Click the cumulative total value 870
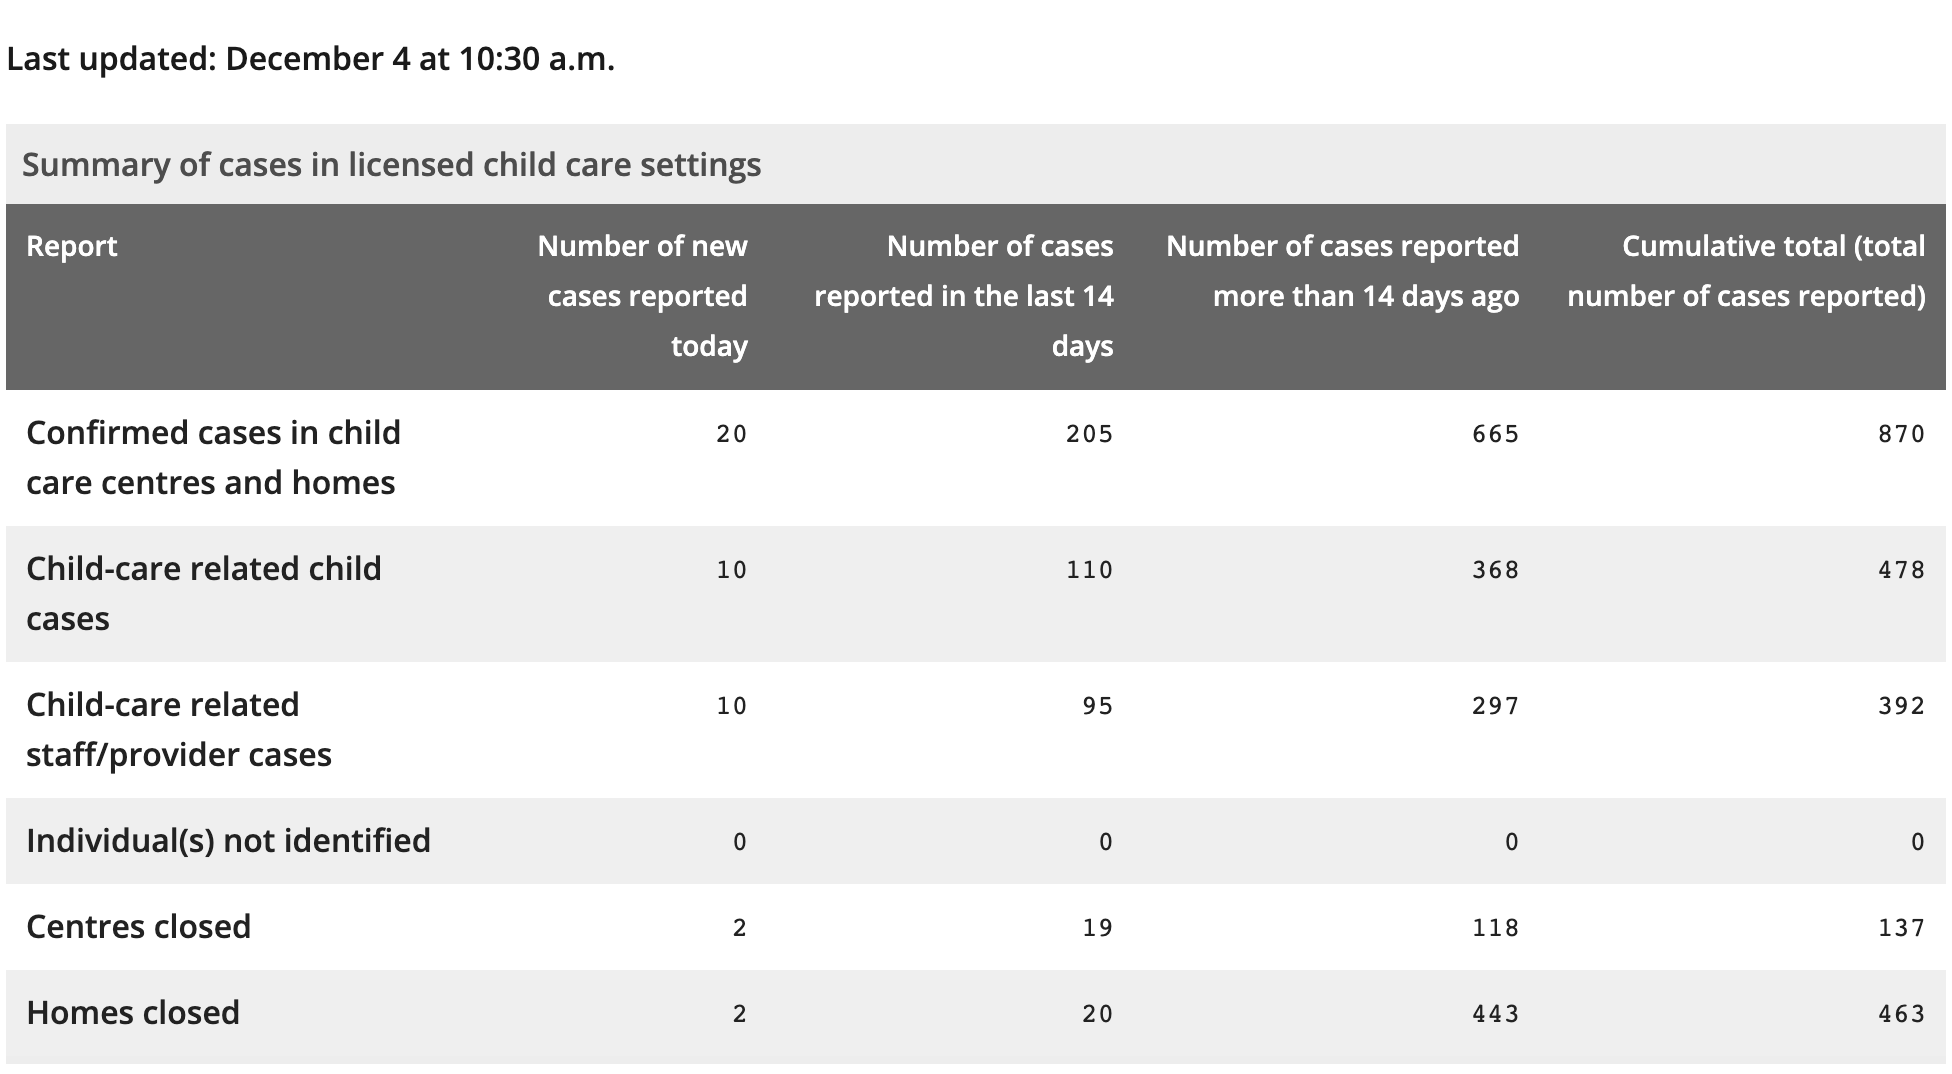Viewport: 1952px width, 1074px height. click(x=1902, y=434)
